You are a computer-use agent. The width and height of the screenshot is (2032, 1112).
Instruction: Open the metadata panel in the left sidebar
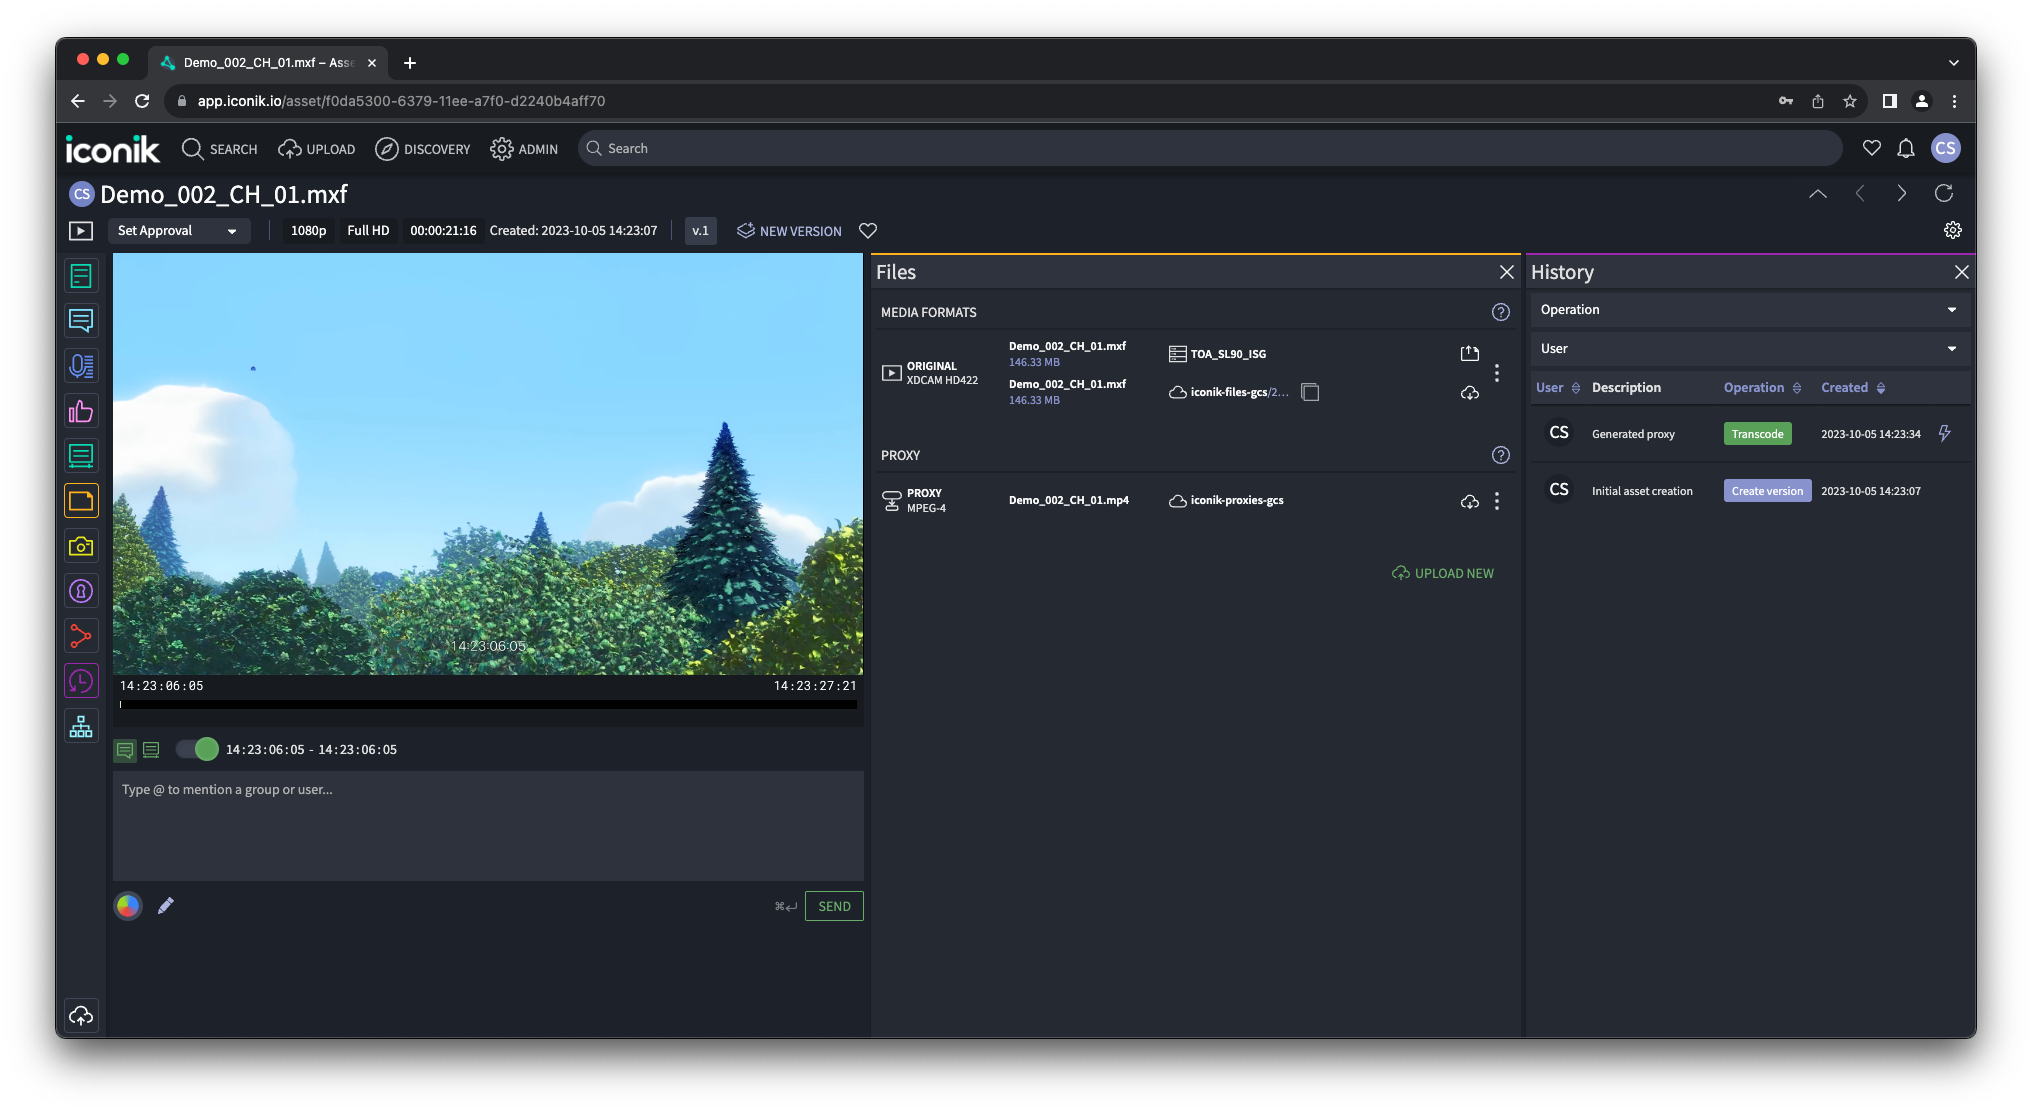81,276
